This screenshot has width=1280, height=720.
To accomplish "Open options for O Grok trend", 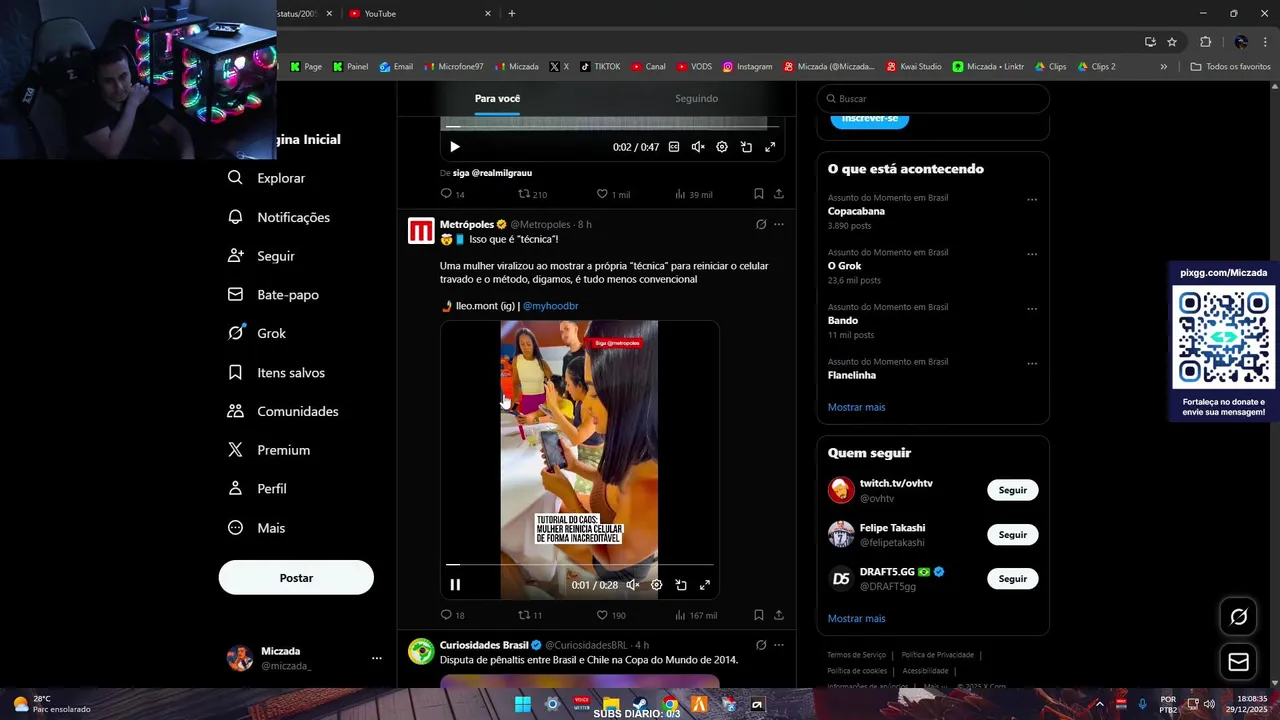I will pos(1032,254).
